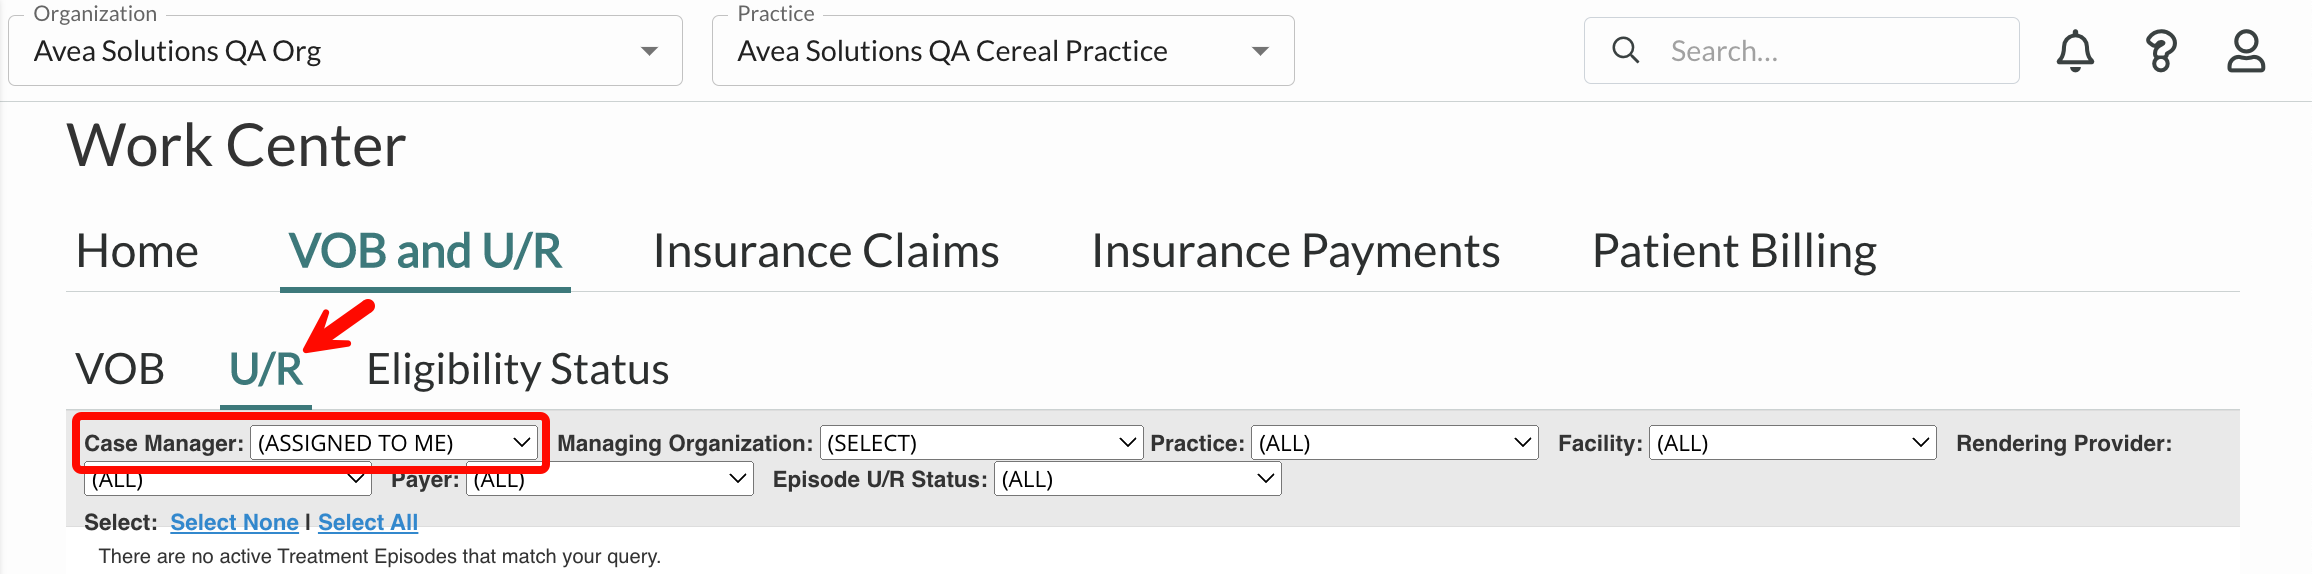Switch to the Home tab
The width and height of the screenshot is (2312, 574).
137,251
